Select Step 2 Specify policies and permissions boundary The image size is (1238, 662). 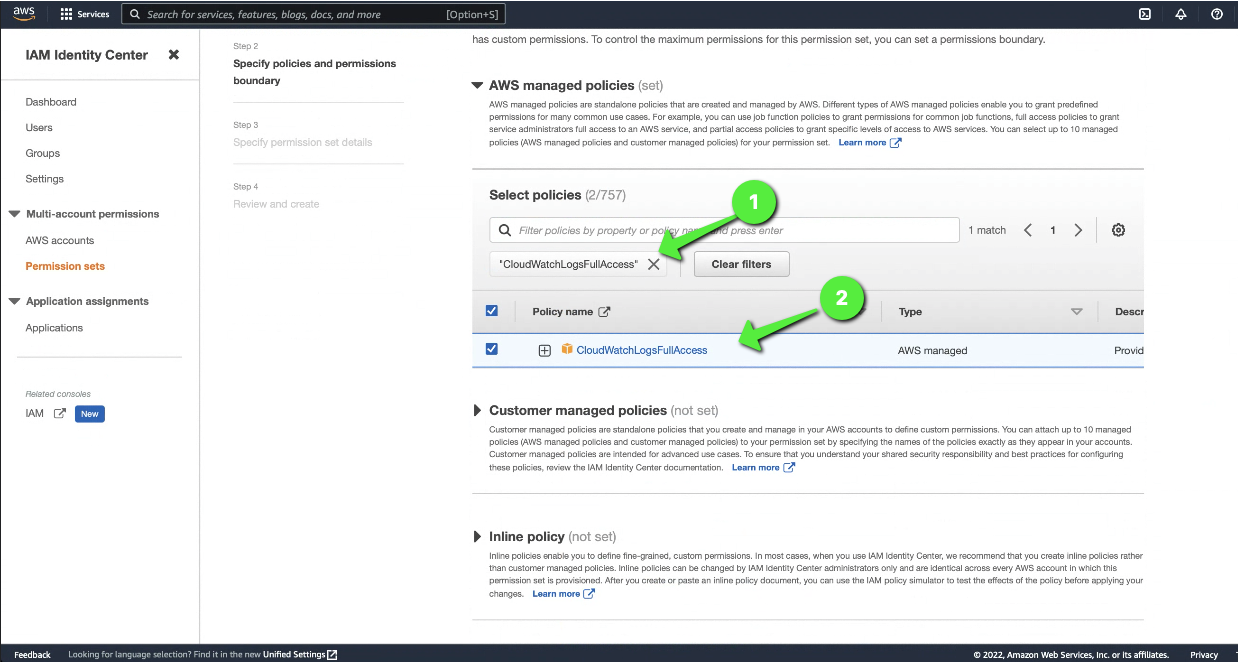click(314, 72)
